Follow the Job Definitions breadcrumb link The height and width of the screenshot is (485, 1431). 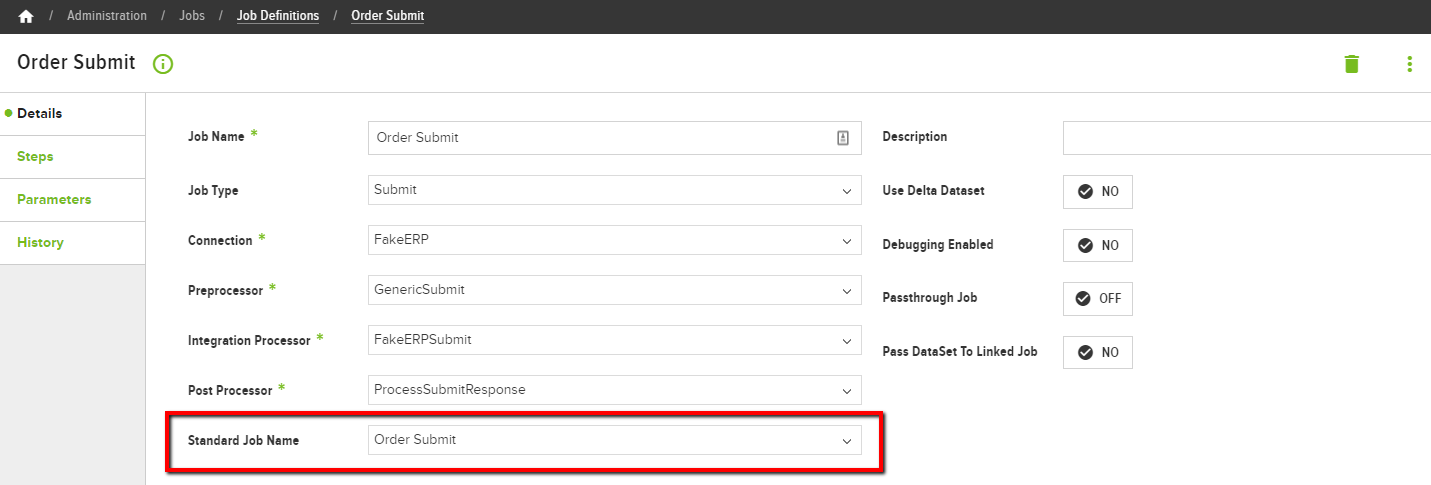[x=278, y=16]
